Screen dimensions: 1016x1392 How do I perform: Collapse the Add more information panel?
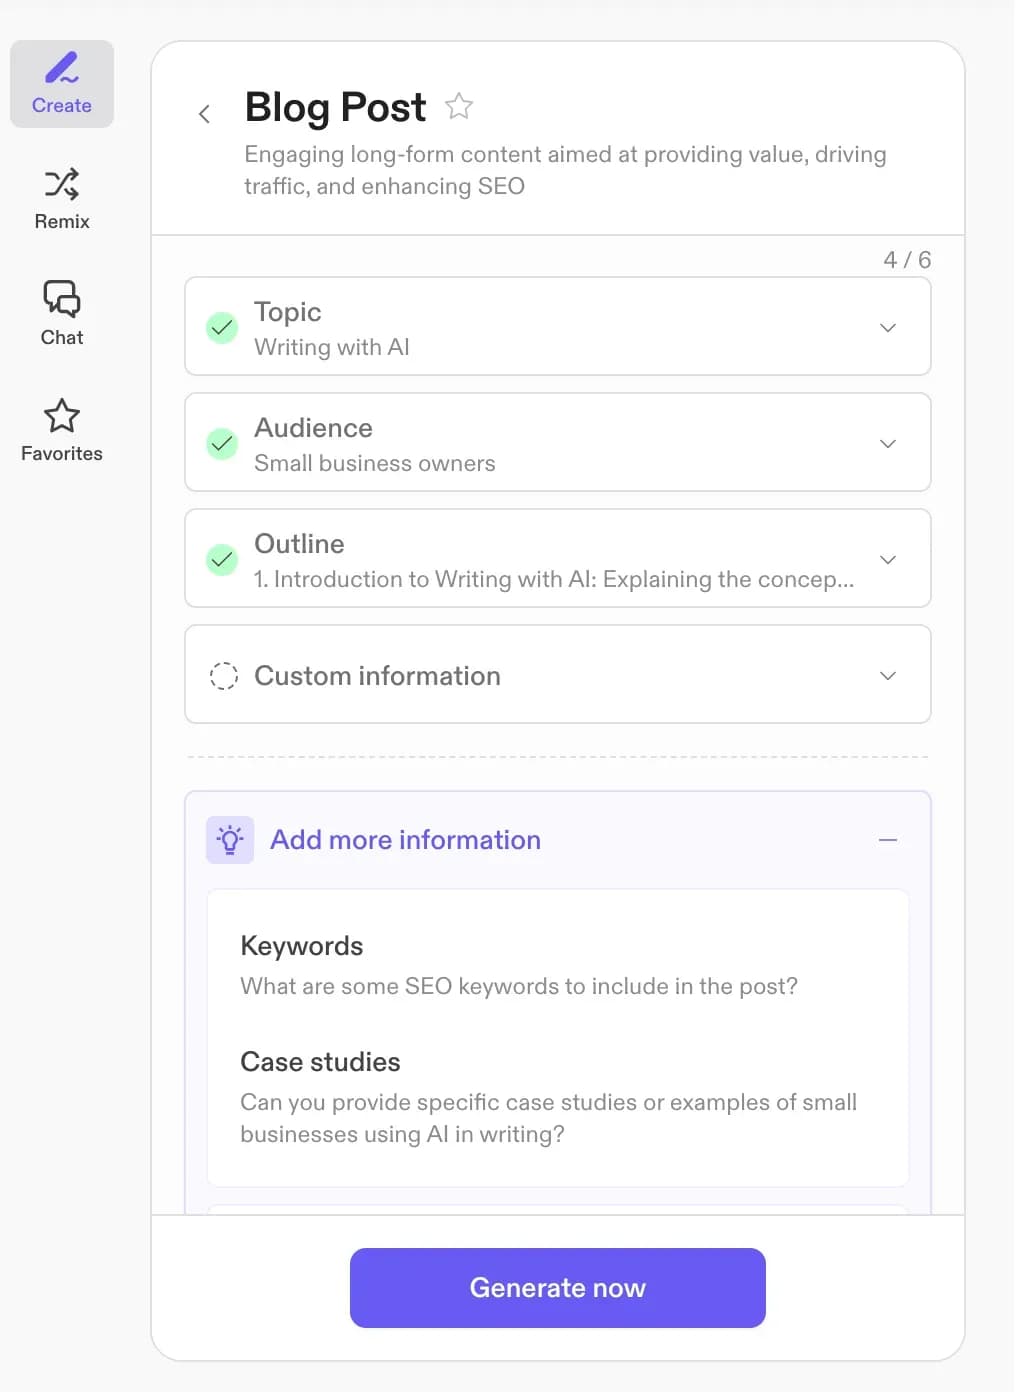pos(888,840)
